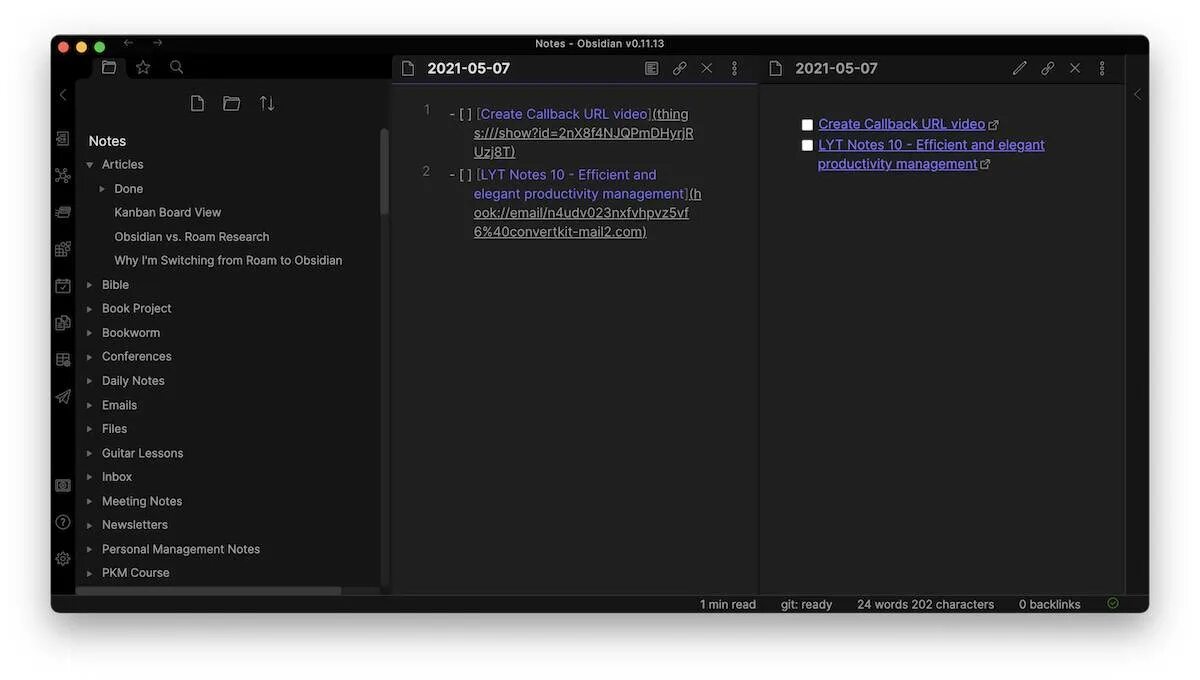Toggle preview mode on the left note pane
This screenshot has width=1200, height=680.
[x=651, y=67]
